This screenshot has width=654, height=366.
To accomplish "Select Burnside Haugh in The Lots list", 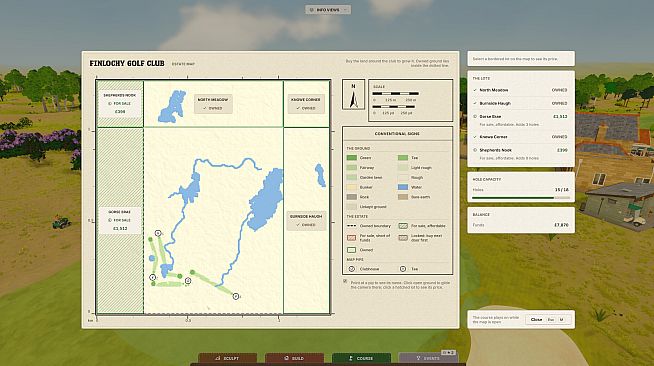I will pos(520,103).
